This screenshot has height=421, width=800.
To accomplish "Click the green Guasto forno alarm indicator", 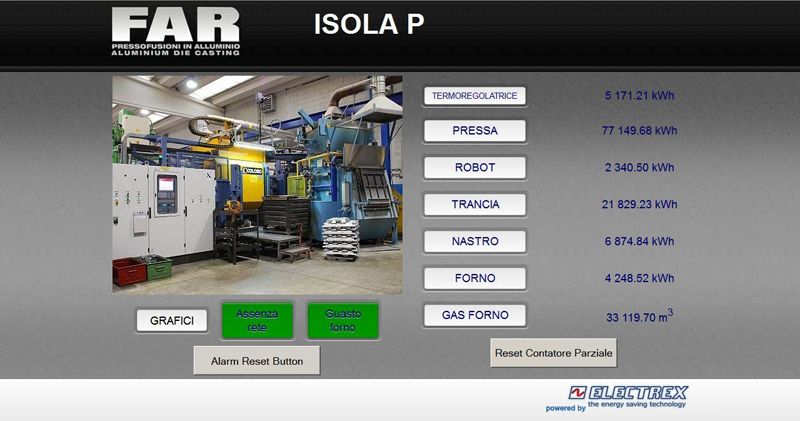I will (x=343, y=320).
